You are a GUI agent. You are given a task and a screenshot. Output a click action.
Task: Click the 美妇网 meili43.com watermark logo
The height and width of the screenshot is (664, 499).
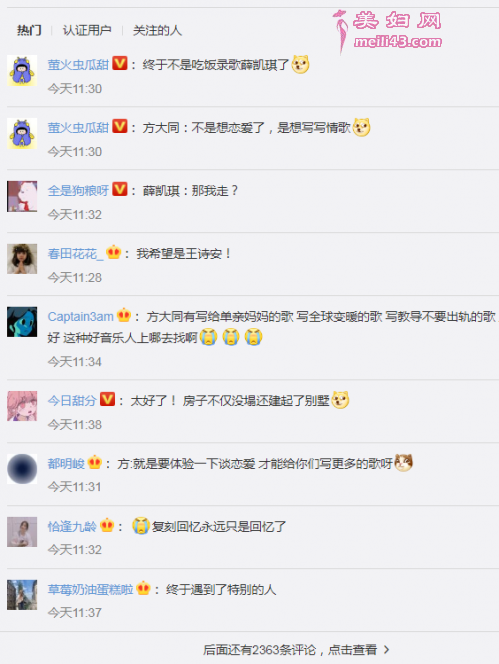pos(388,31)
